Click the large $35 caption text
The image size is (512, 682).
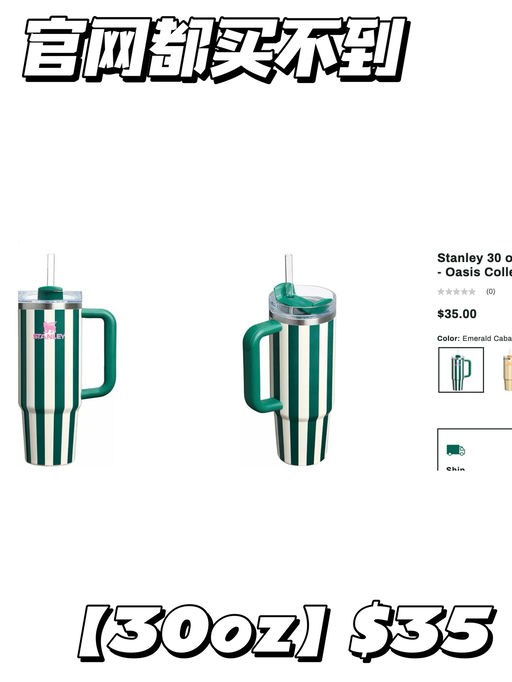click(423, 630)
